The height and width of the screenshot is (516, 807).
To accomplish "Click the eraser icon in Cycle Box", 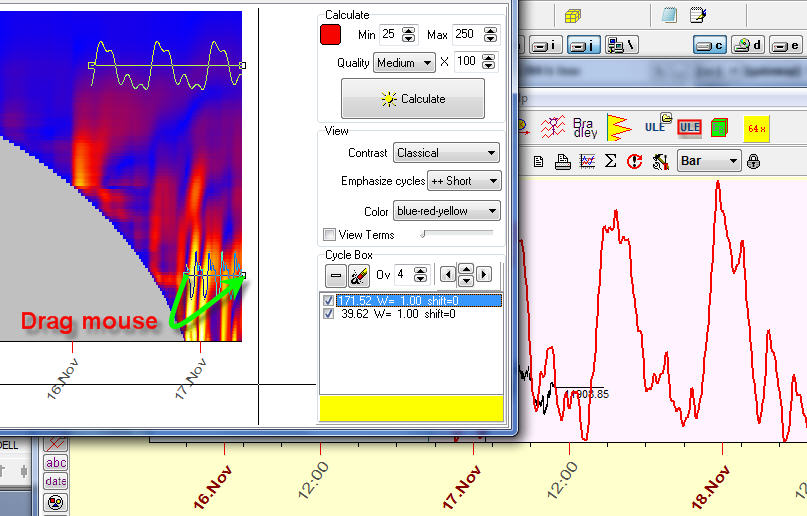I will coord(360,274).
